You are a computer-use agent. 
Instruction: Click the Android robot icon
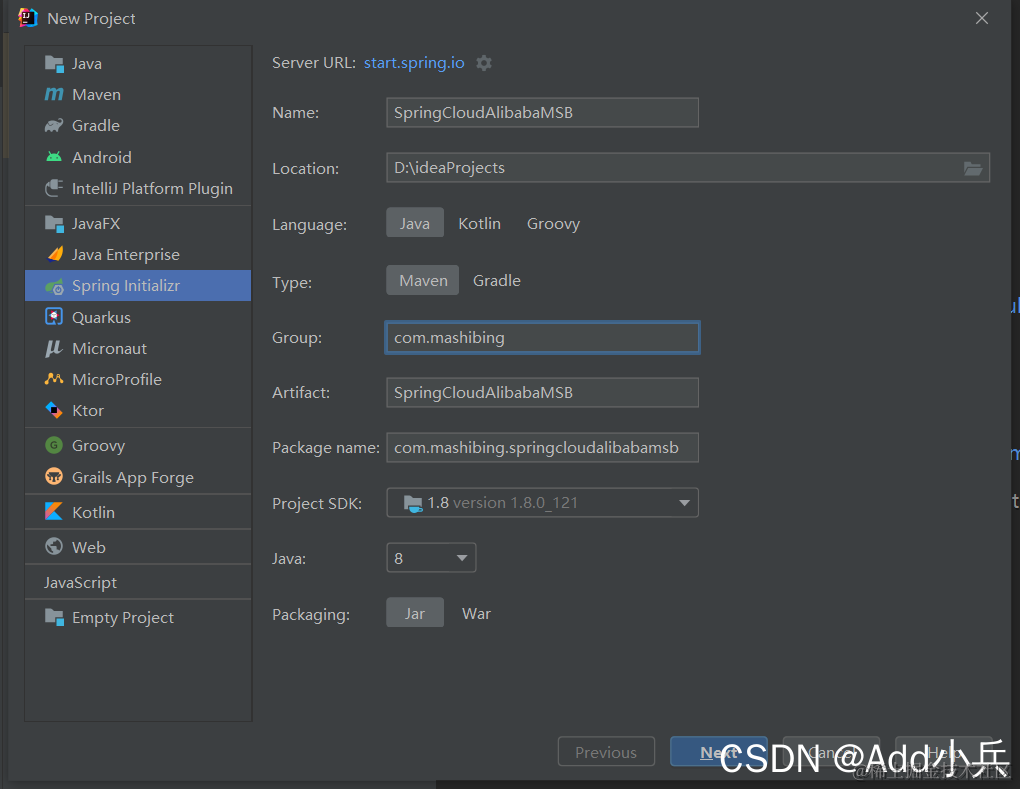click(x=54, y=157)
